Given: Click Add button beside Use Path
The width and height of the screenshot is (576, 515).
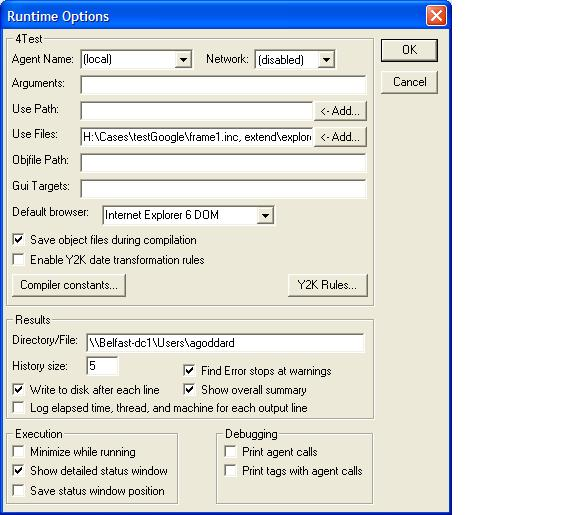Looking at the screenshot, I should [x=340, y=111].
